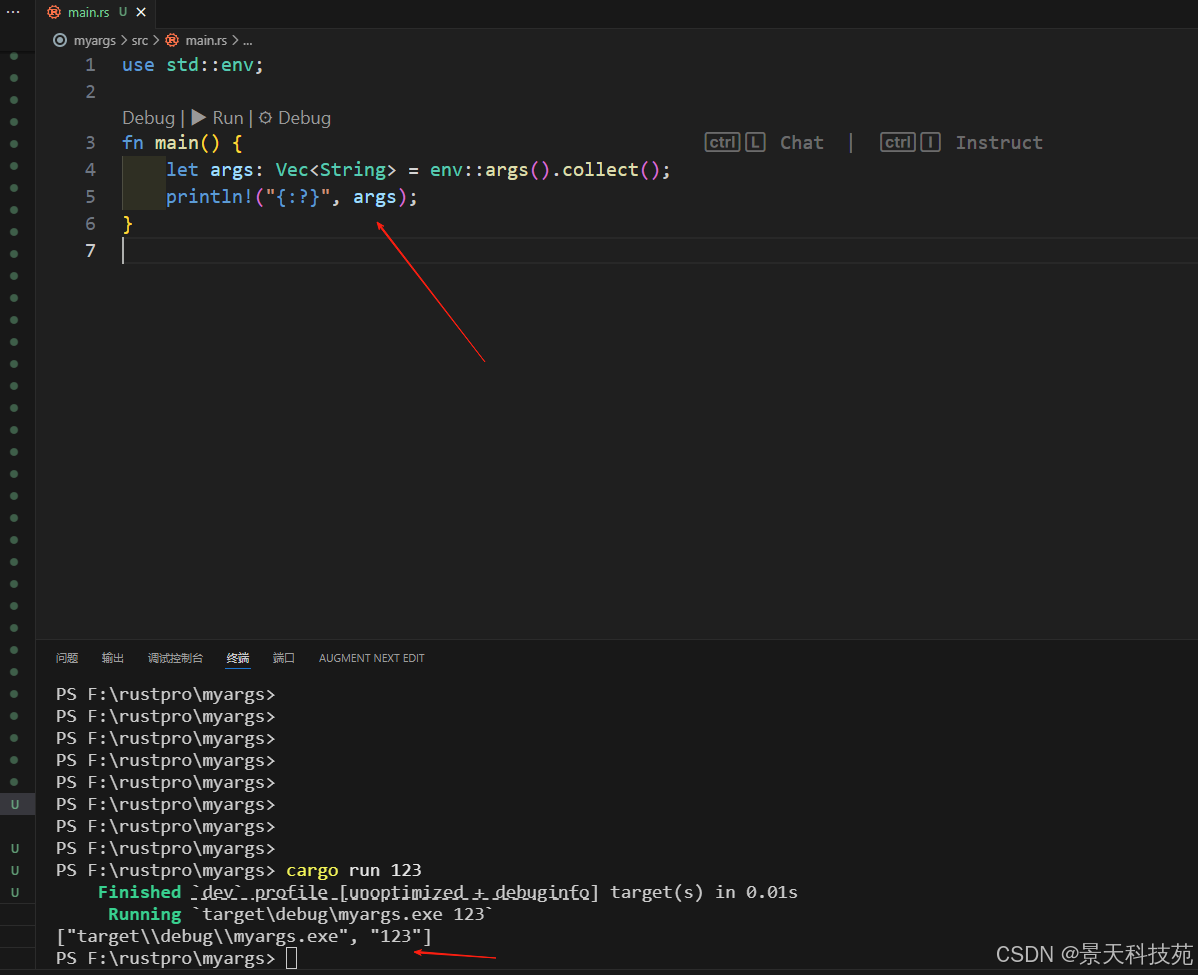Click line number 1 in the gutter
The image size is (1198, 975).
click(90, 65)
